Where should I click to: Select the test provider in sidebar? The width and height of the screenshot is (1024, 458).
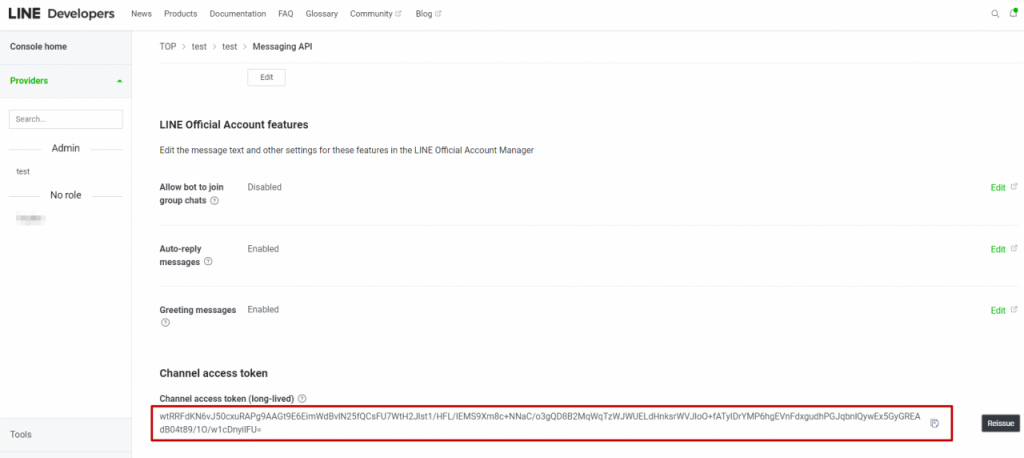(23, 172)
